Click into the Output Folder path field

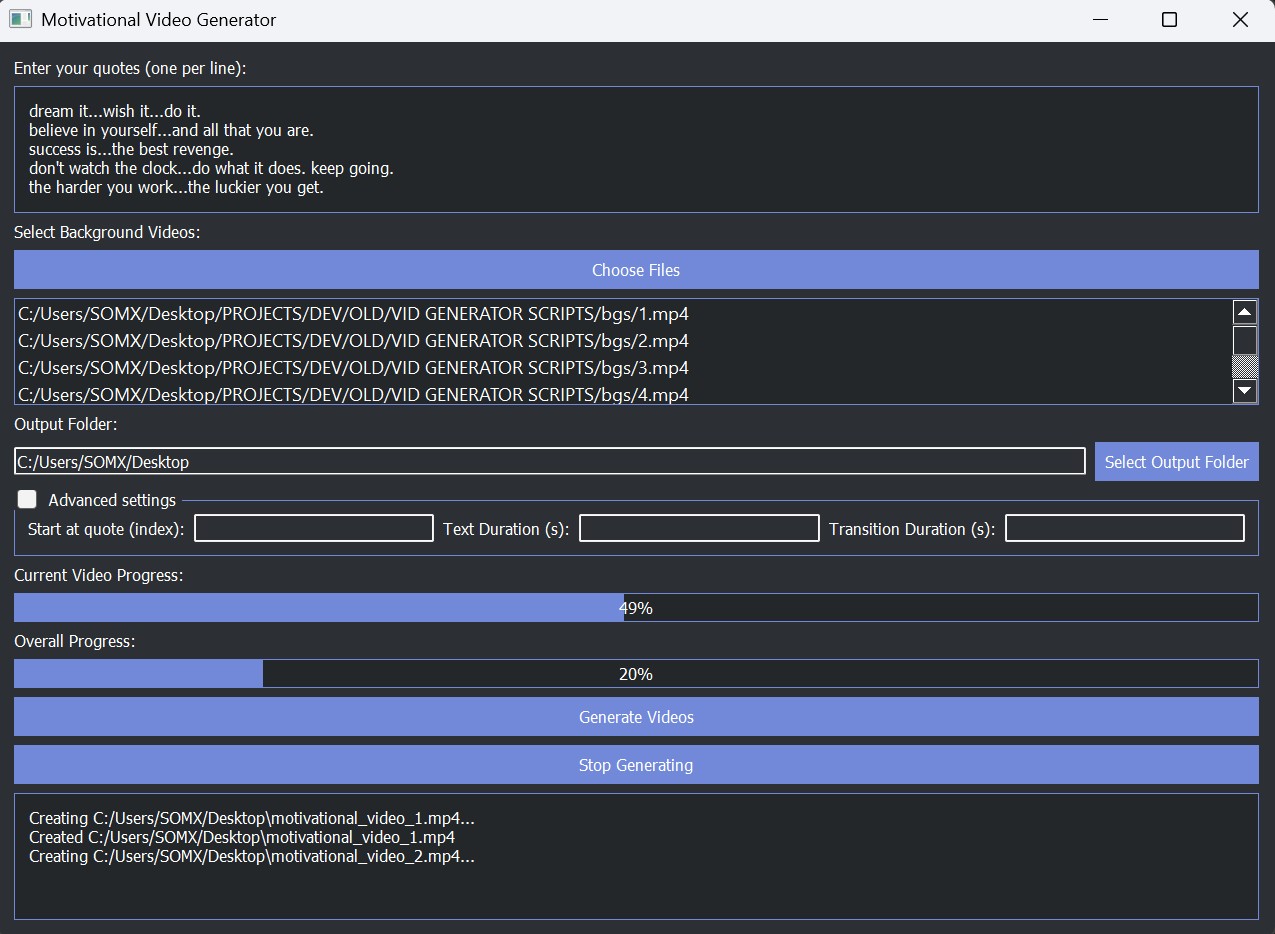click(x=550, y=461)
